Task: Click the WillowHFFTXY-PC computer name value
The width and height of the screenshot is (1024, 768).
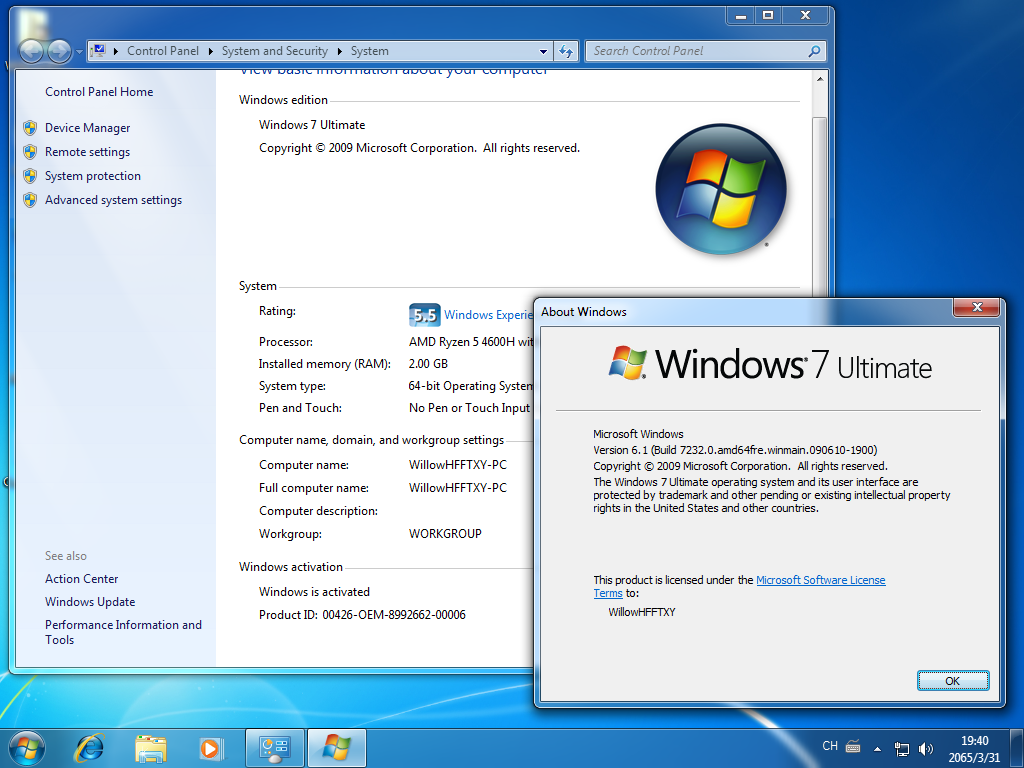Action: click(458, 465)
